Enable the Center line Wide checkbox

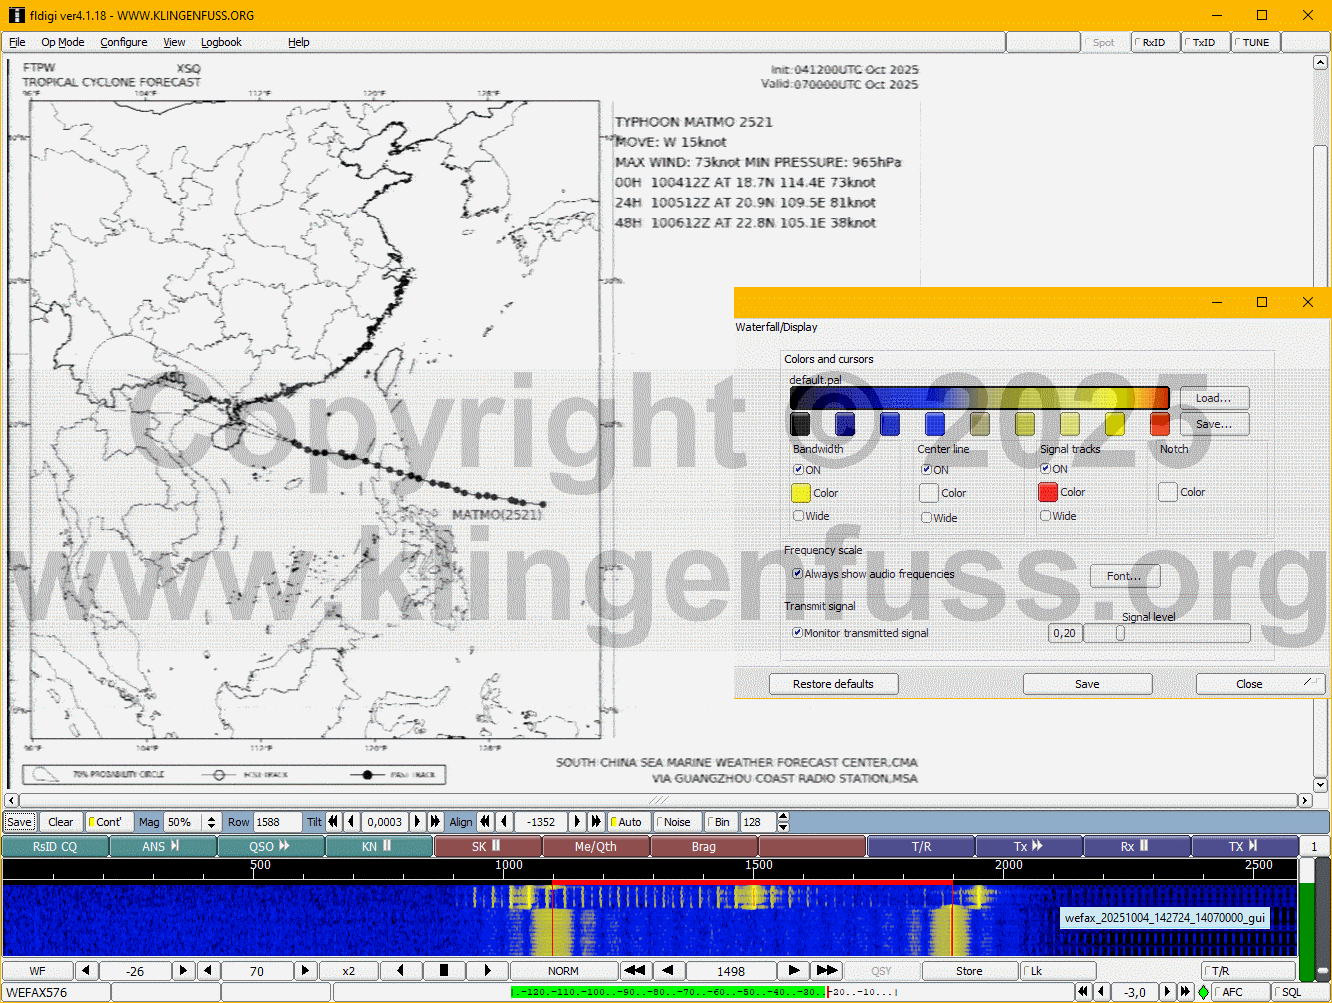click(927, 518)
